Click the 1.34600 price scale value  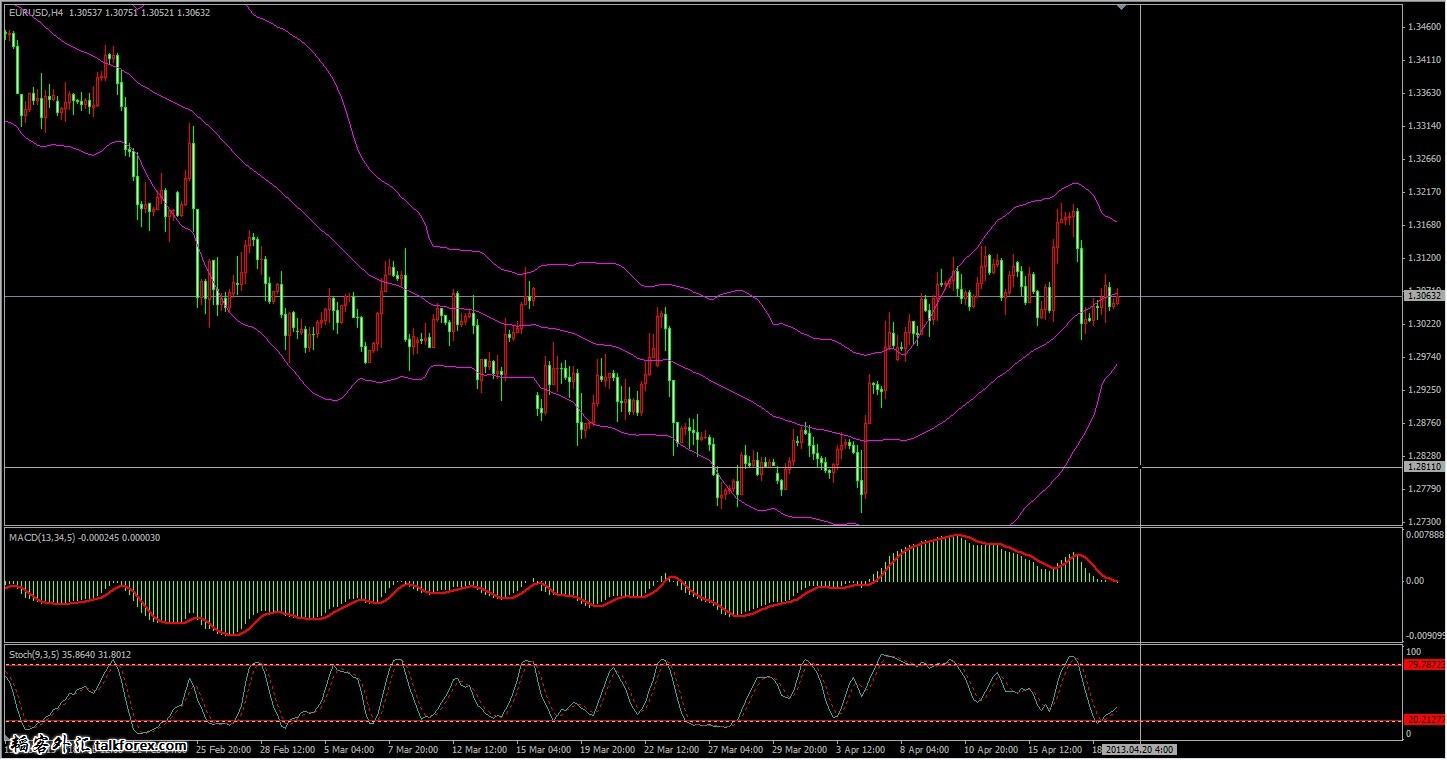(1424, 27)
